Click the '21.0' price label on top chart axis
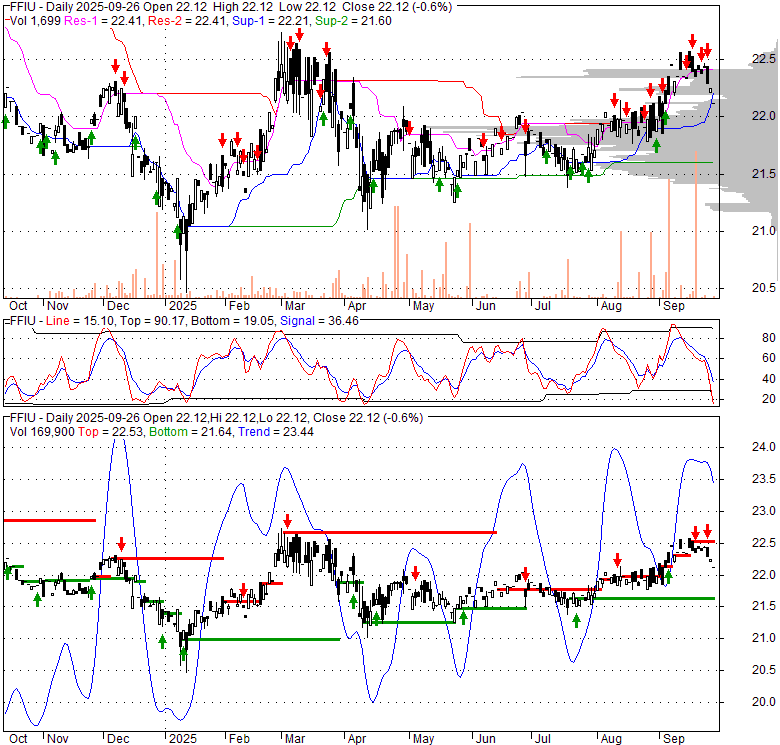This screenshot has width=780, height=745. (x=764, y=231)
